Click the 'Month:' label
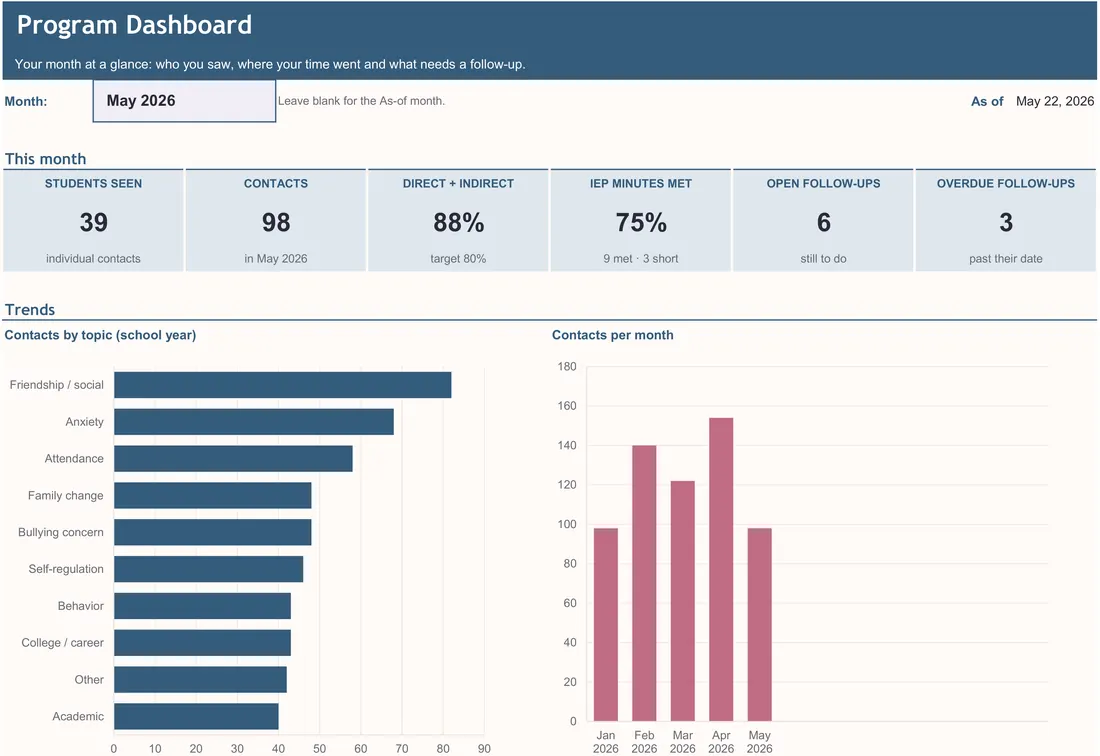 26,102
